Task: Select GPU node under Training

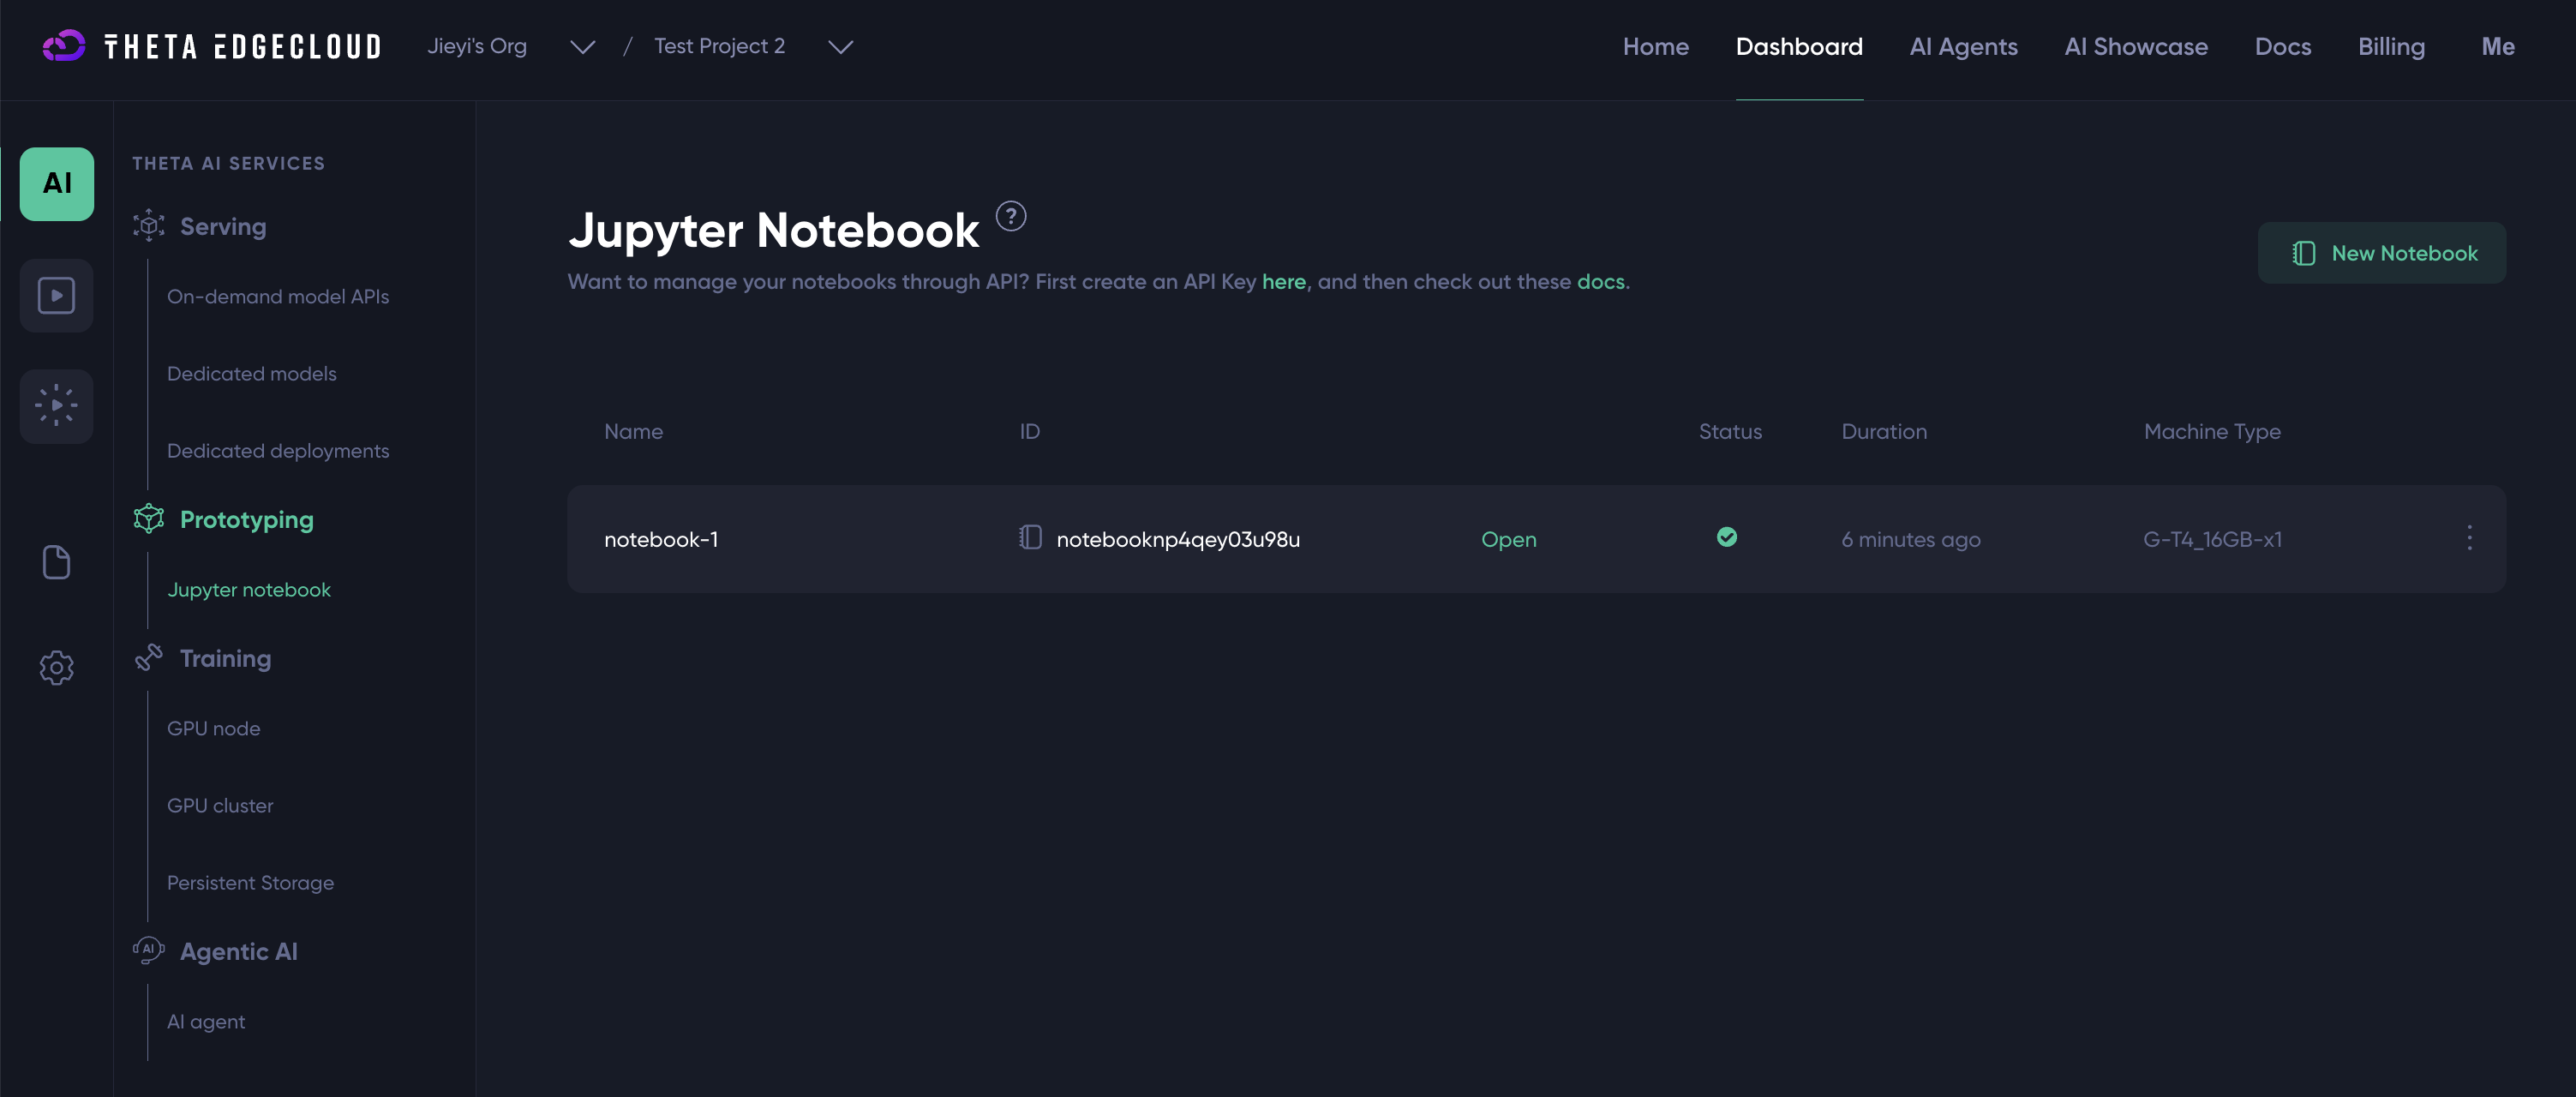Action: click(x=213, y=728)
